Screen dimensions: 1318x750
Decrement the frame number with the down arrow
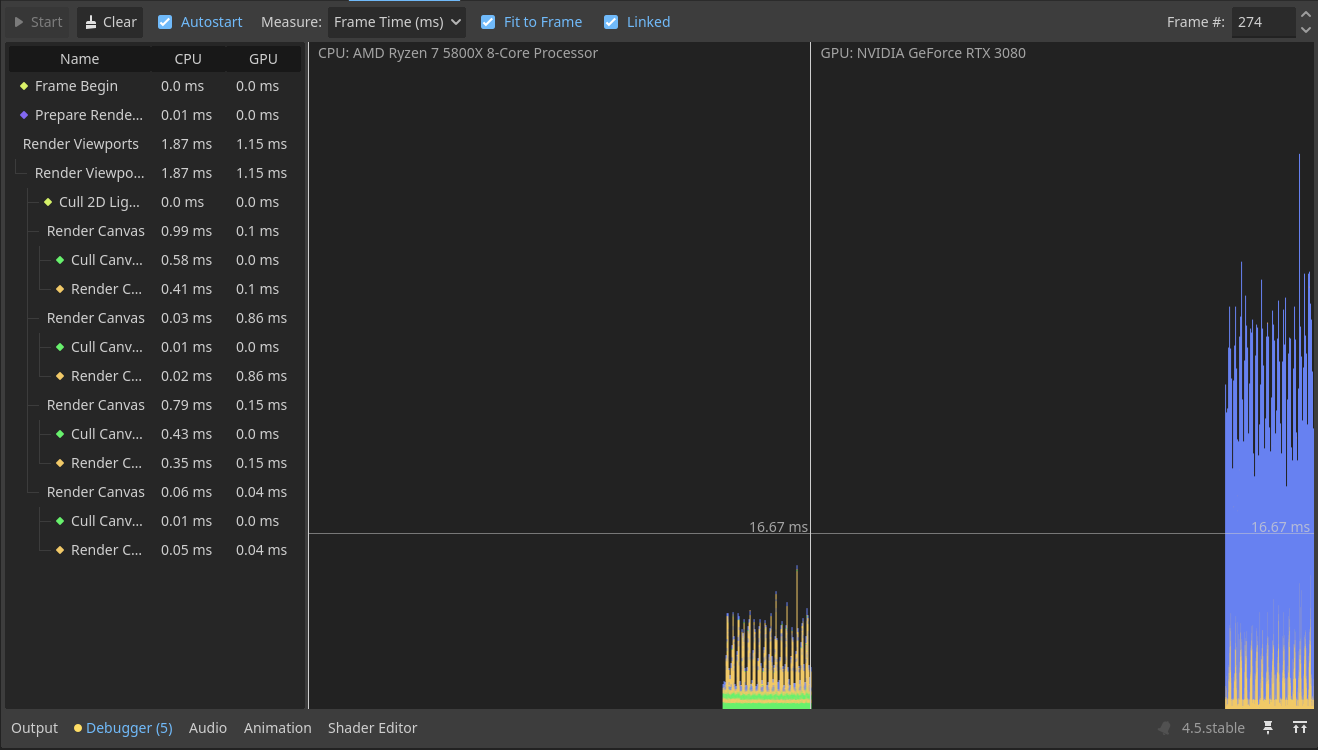coord(1305,30)
